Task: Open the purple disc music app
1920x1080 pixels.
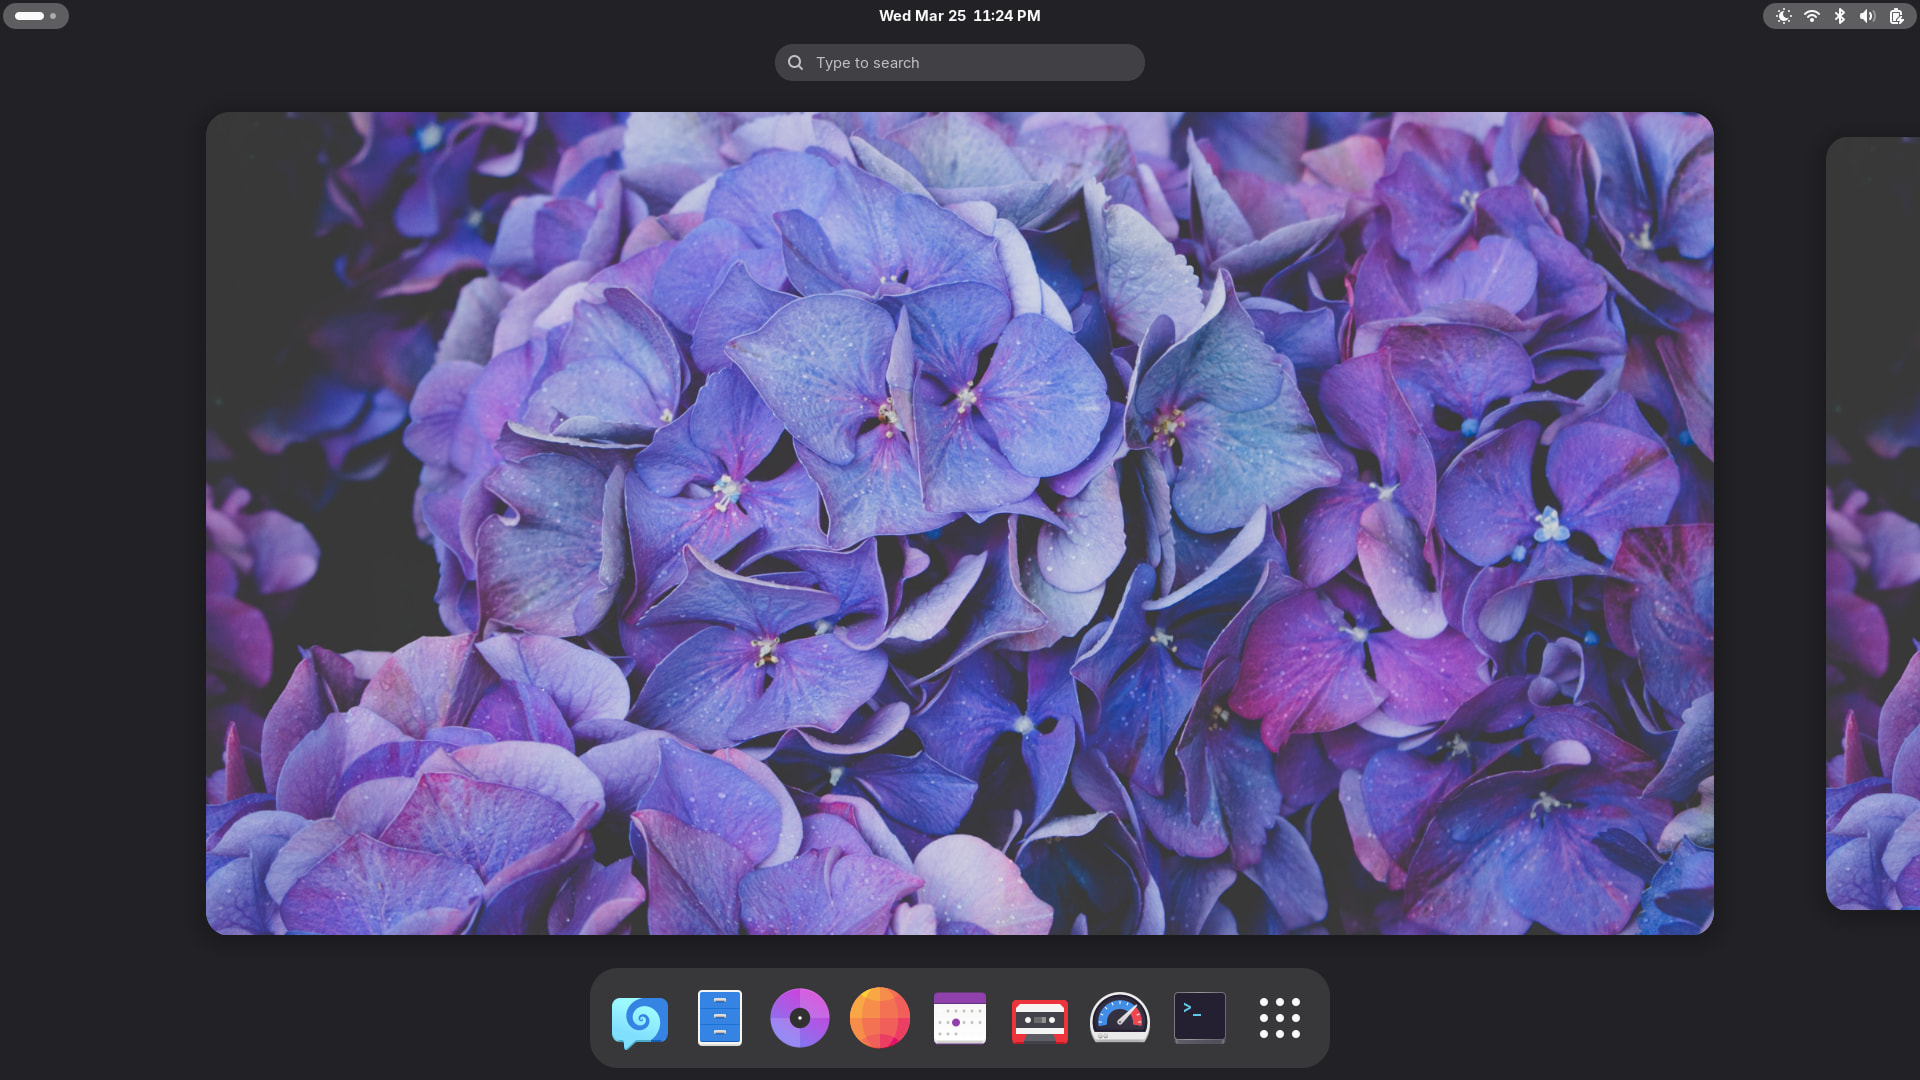Action: click(x=800, y=1018)
